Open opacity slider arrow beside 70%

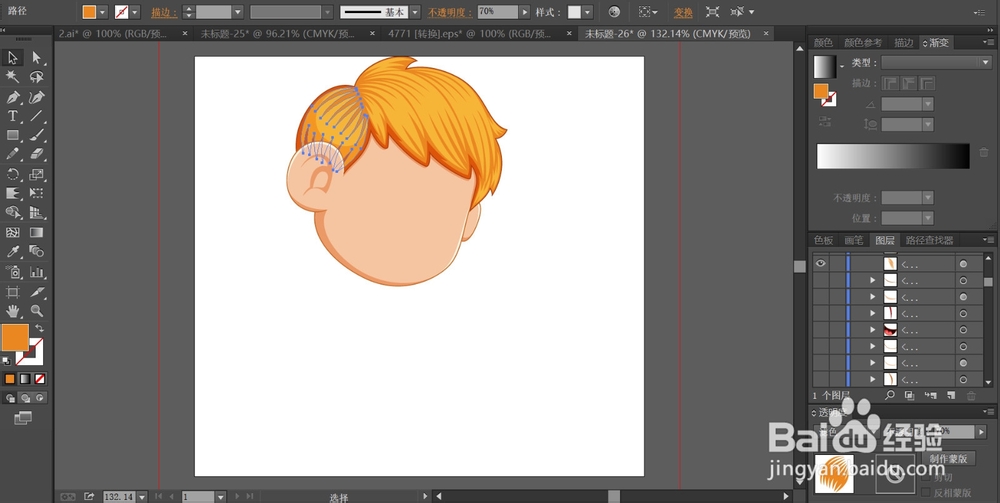point(525,12)
